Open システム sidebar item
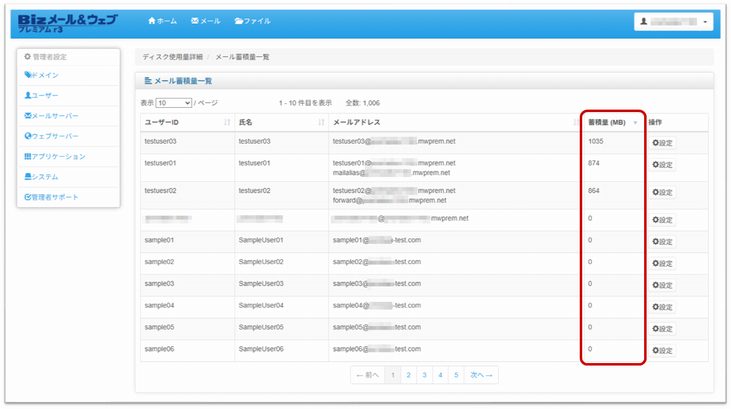The width and height of the screenshot is (731, 409). 42,177
